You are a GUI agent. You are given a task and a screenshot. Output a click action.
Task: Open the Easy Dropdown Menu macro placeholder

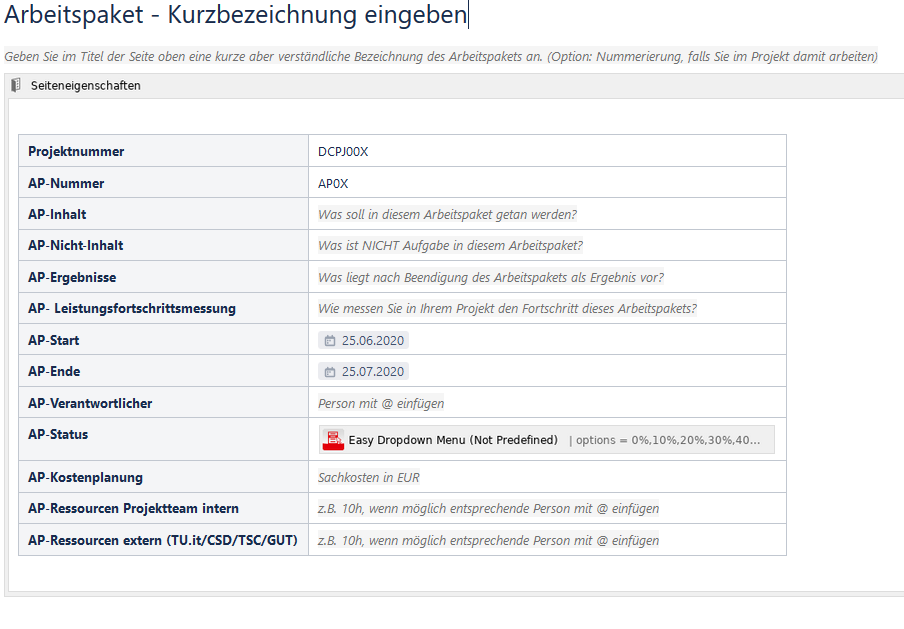[x=547, y=440]
